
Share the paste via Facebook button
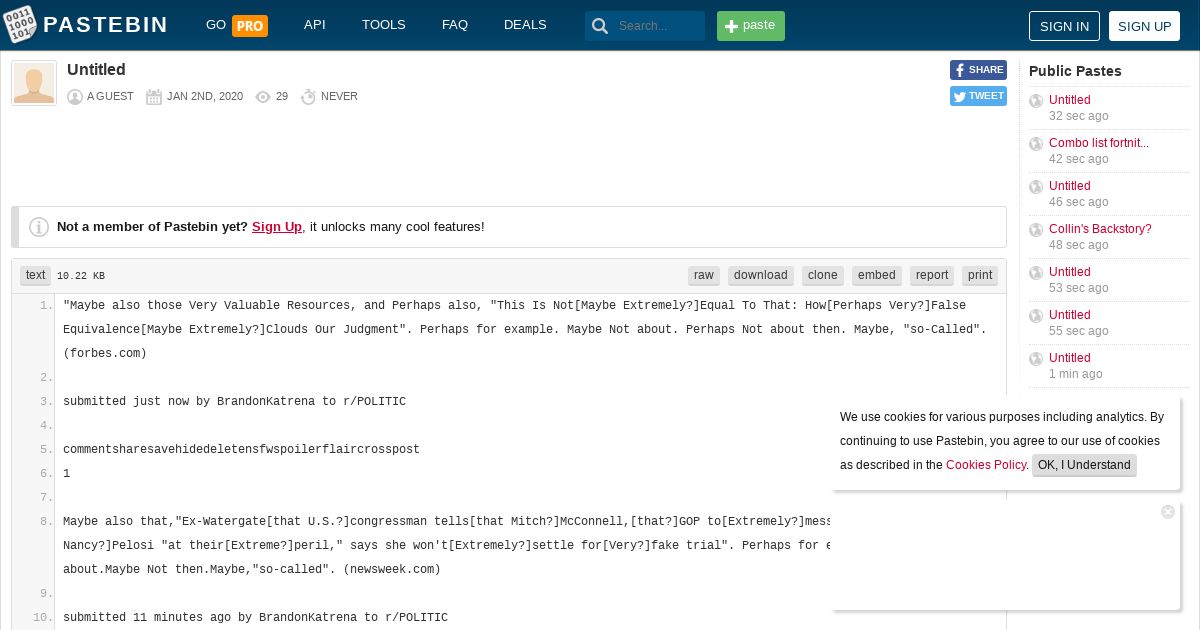(x=978, y=70)
